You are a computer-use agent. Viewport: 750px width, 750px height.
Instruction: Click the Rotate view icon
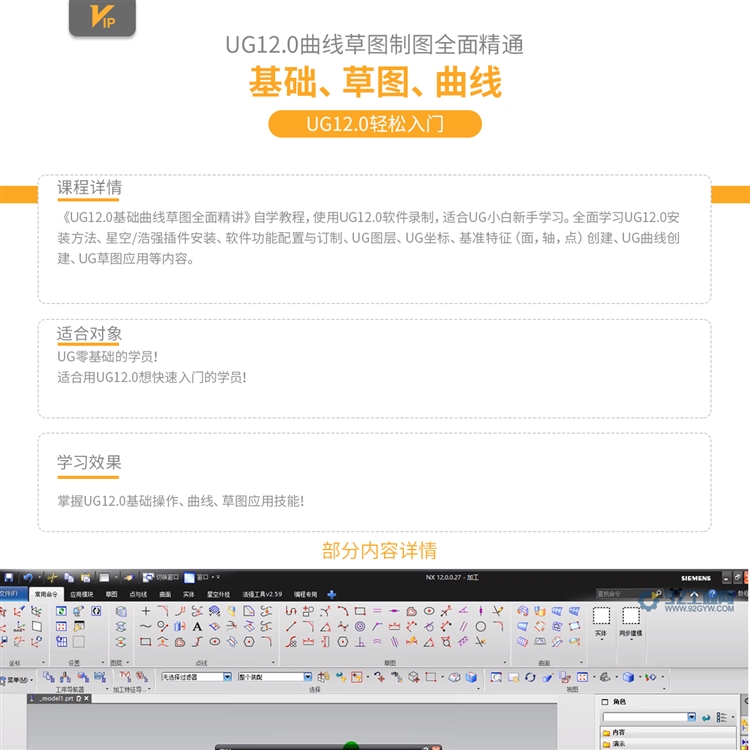coord(530,677)
